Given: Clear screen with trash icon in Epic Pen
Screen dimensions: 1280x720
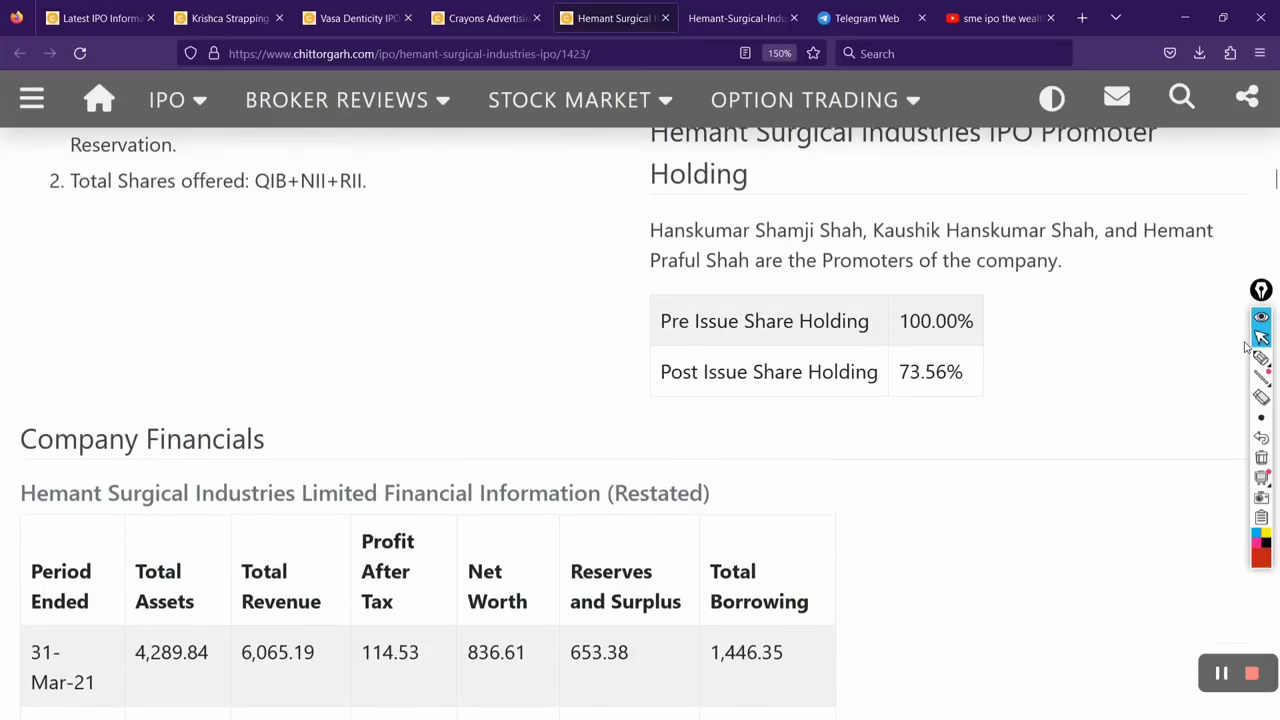Looking at the screenshot, I should tap(1261, 458).
